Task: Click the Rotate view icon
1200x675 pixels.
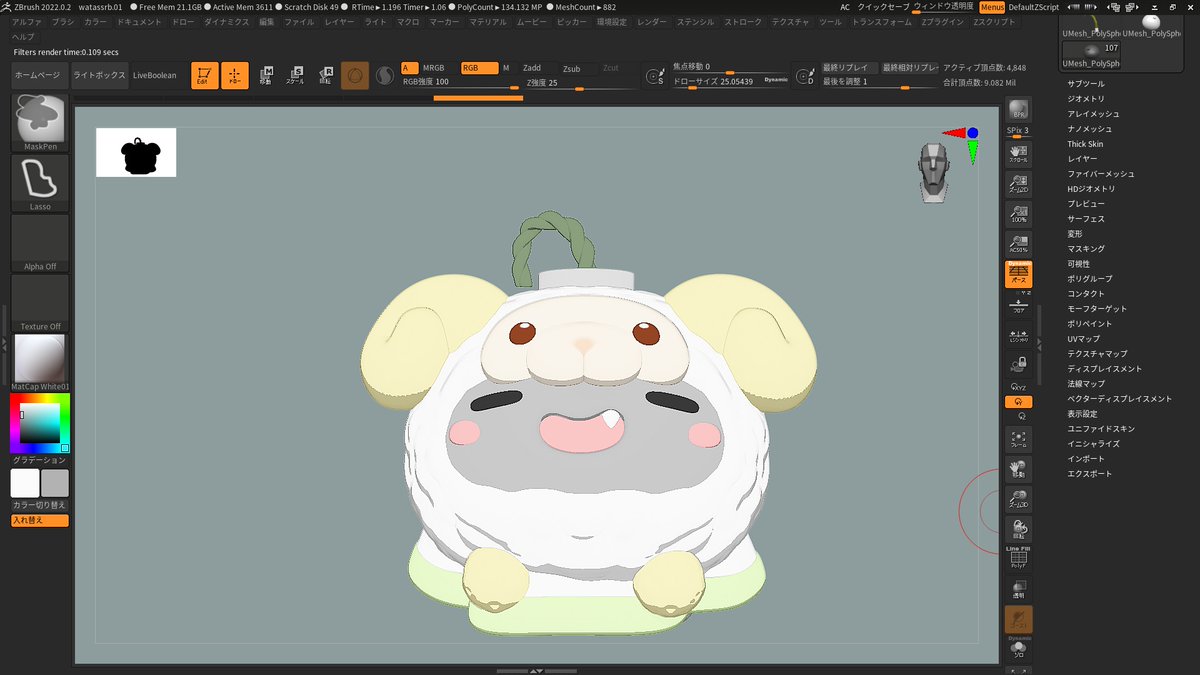Action: 1018,530
